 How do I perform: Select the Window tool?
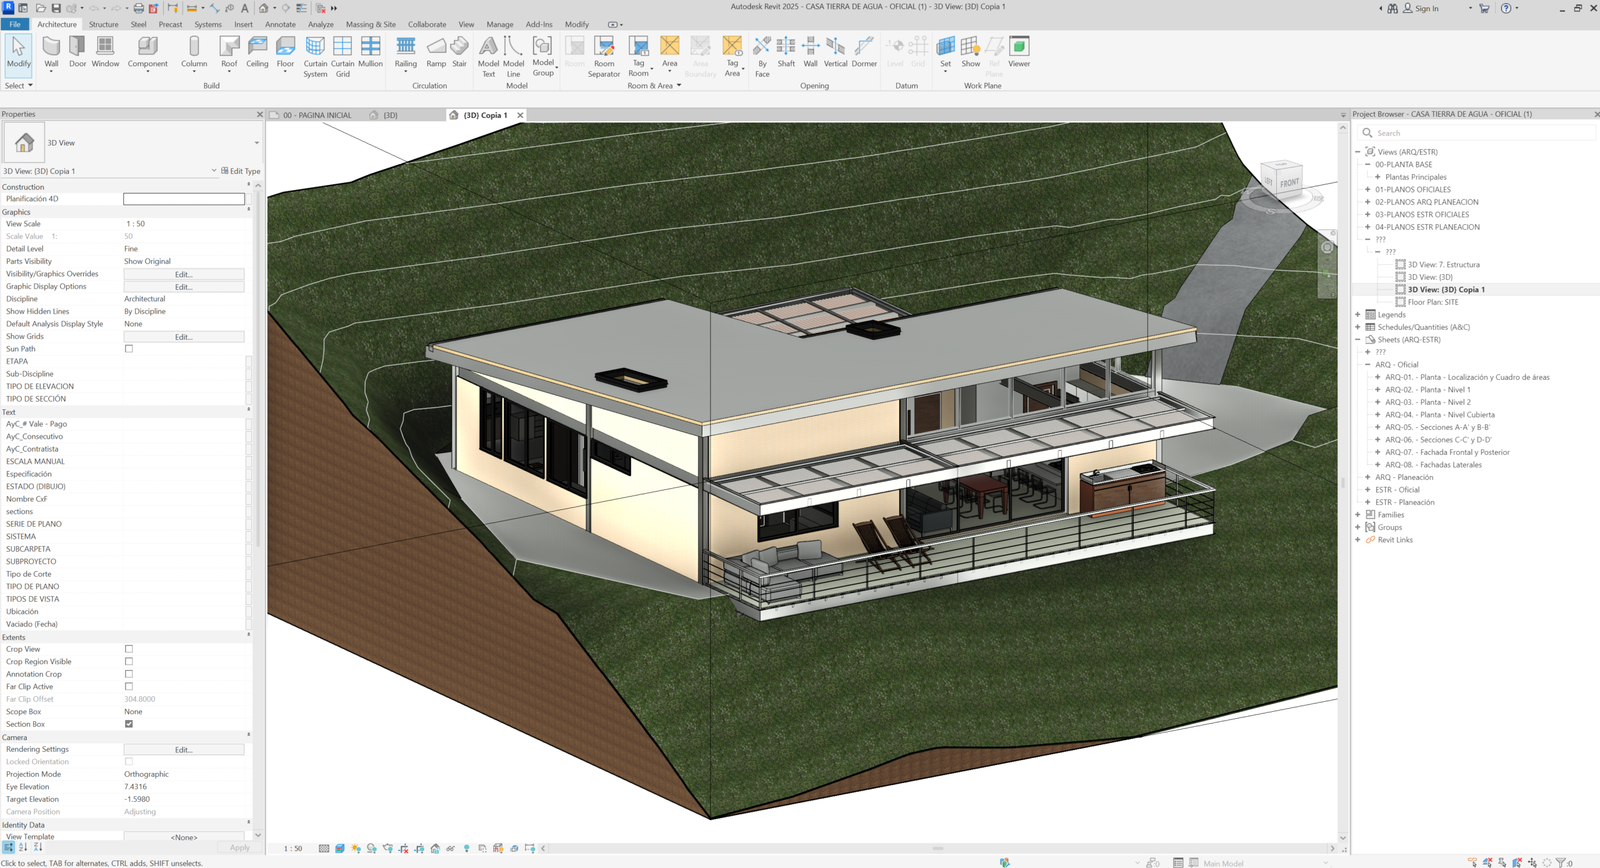click(x=105, y=53)
